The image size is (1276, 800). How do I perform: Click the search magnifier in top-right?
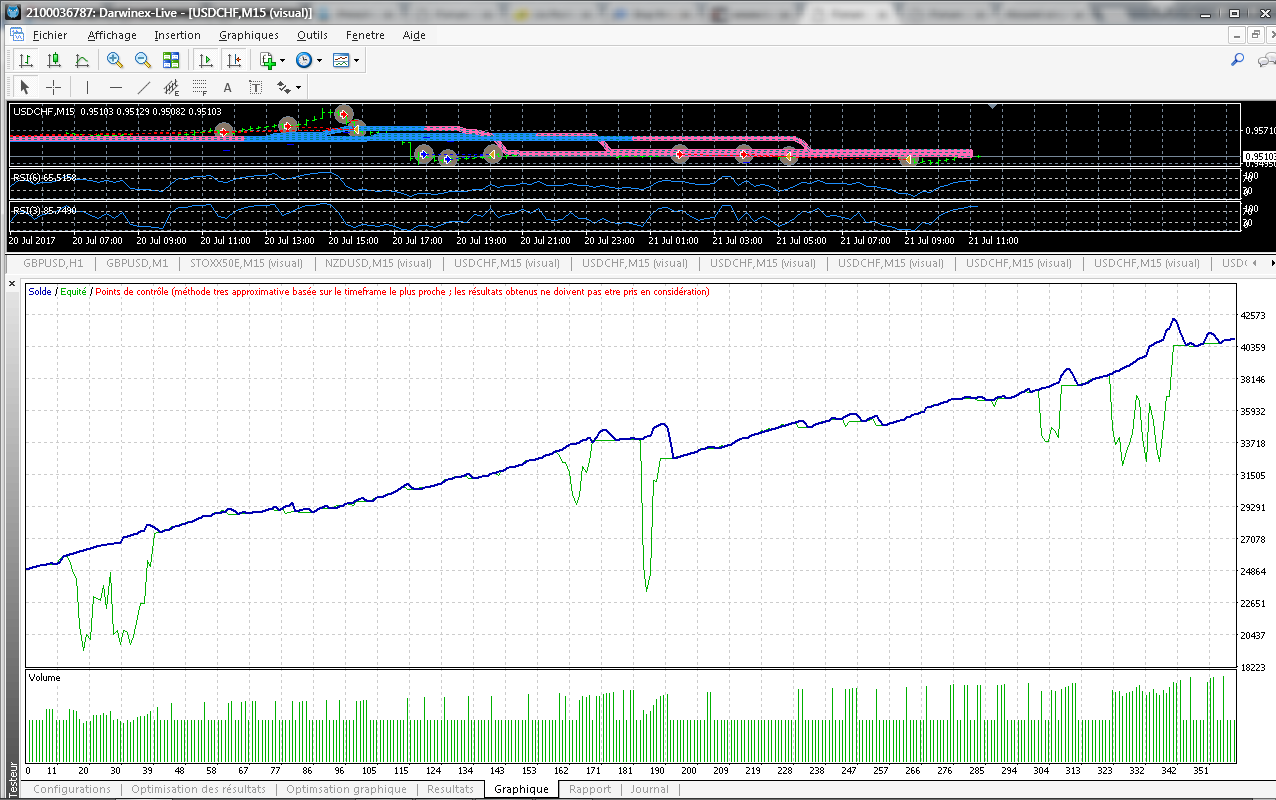click(1237, 60)
